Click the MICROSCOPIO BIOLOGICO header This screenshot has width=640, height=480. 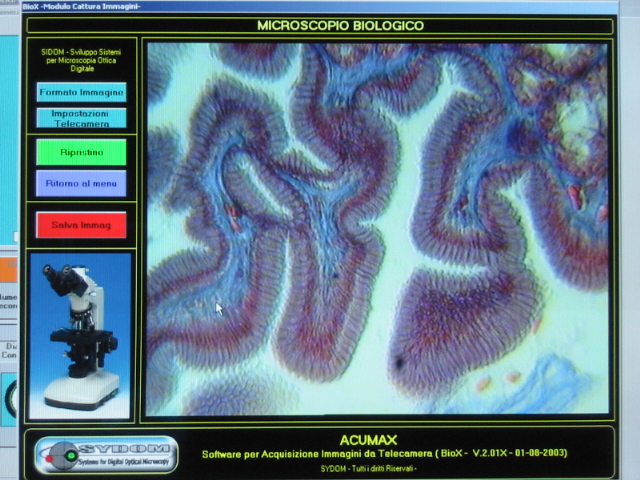tap(341, 26)
